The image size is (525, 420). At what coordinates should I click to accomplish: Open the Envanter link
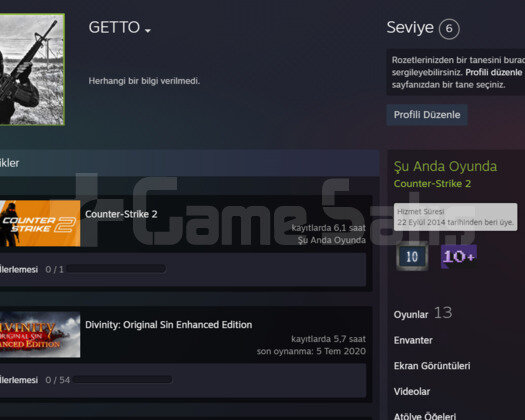coord(413,340)
